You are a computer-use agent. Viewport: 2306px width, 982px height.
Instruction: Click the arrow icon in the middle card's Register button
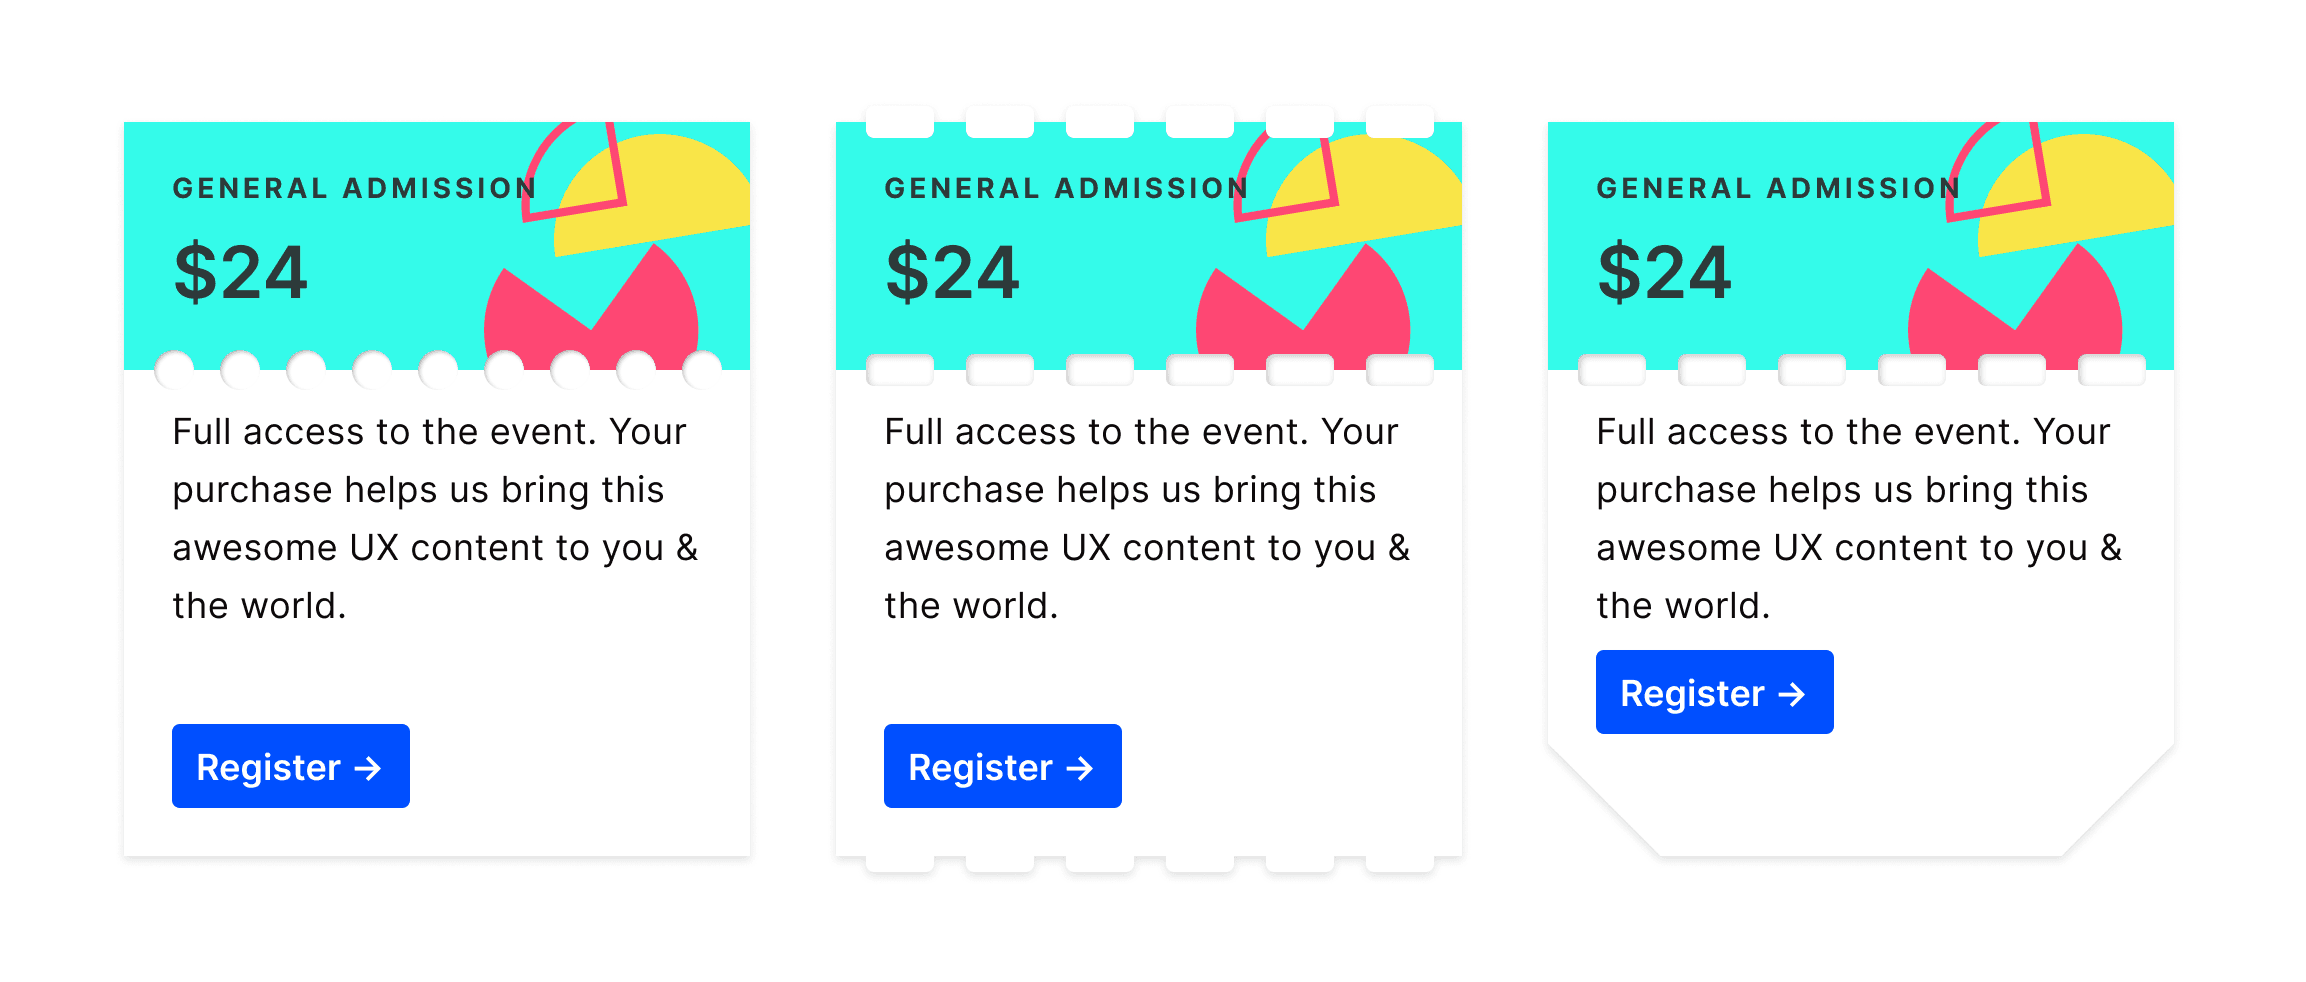click(1080, 768)
